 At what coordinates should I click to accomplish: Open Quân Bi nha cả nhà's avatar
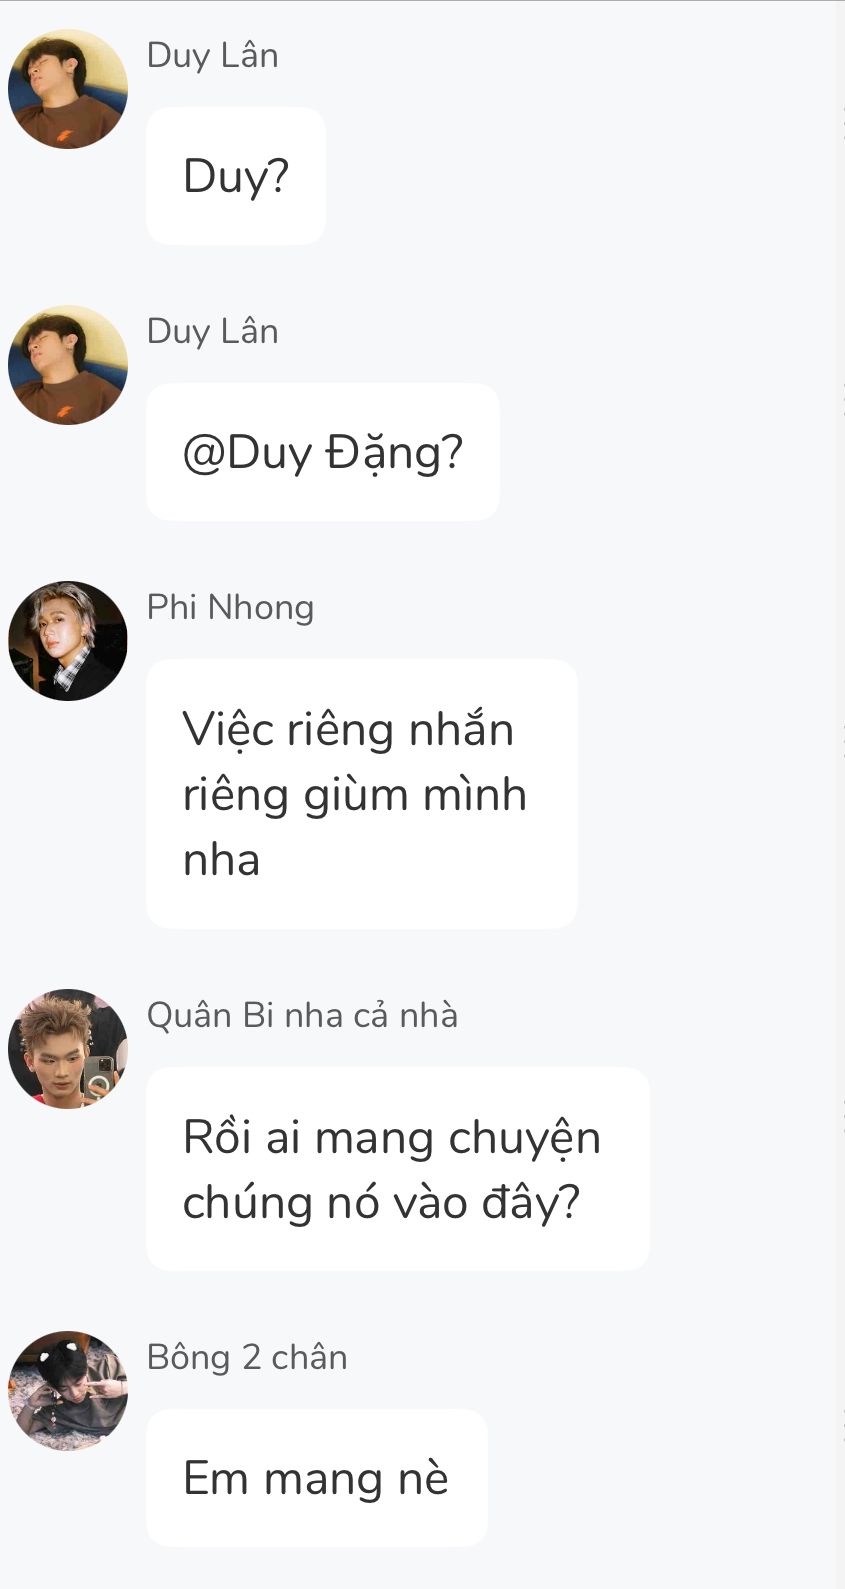point(68,1049)
